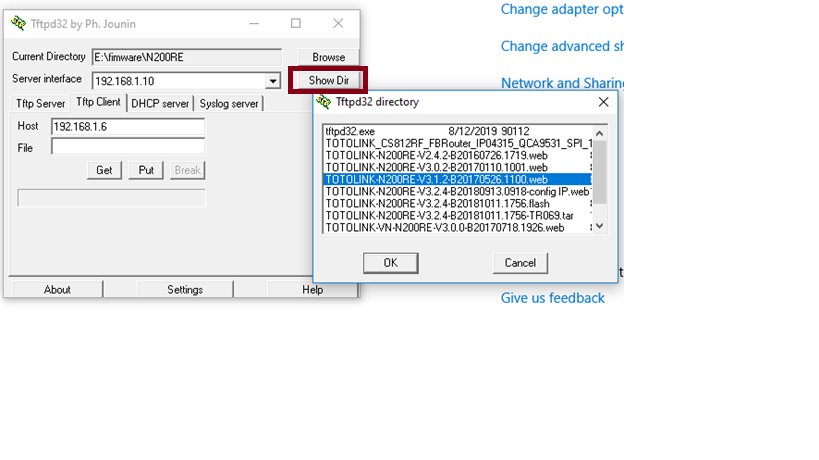Select TOTOLINK-N200RE-V3.2.4-B20181011.1756.flash entry
Viewport: 819px width, 460px height.
(x=457, y=204)
